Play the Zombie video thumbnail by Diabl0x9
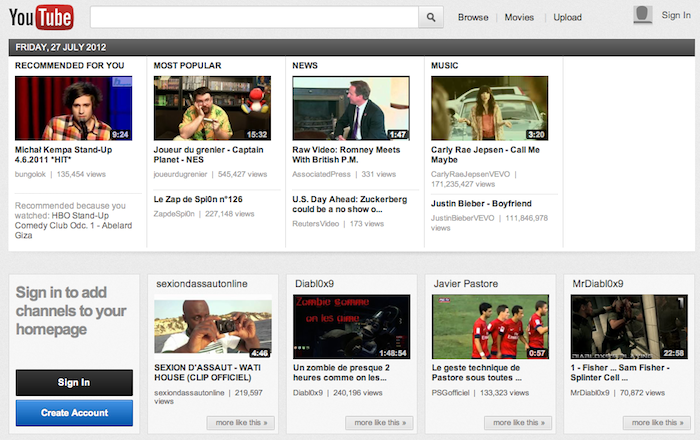The width and height of the screenshot is (700, 440). coord(350,327)
